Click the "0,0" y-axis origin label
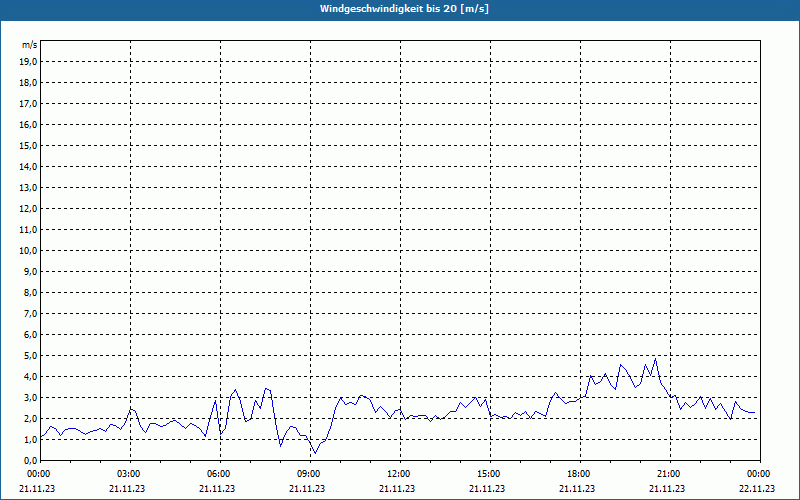The height and width of the screenshot is (500, 800). [x=30, y=460]
